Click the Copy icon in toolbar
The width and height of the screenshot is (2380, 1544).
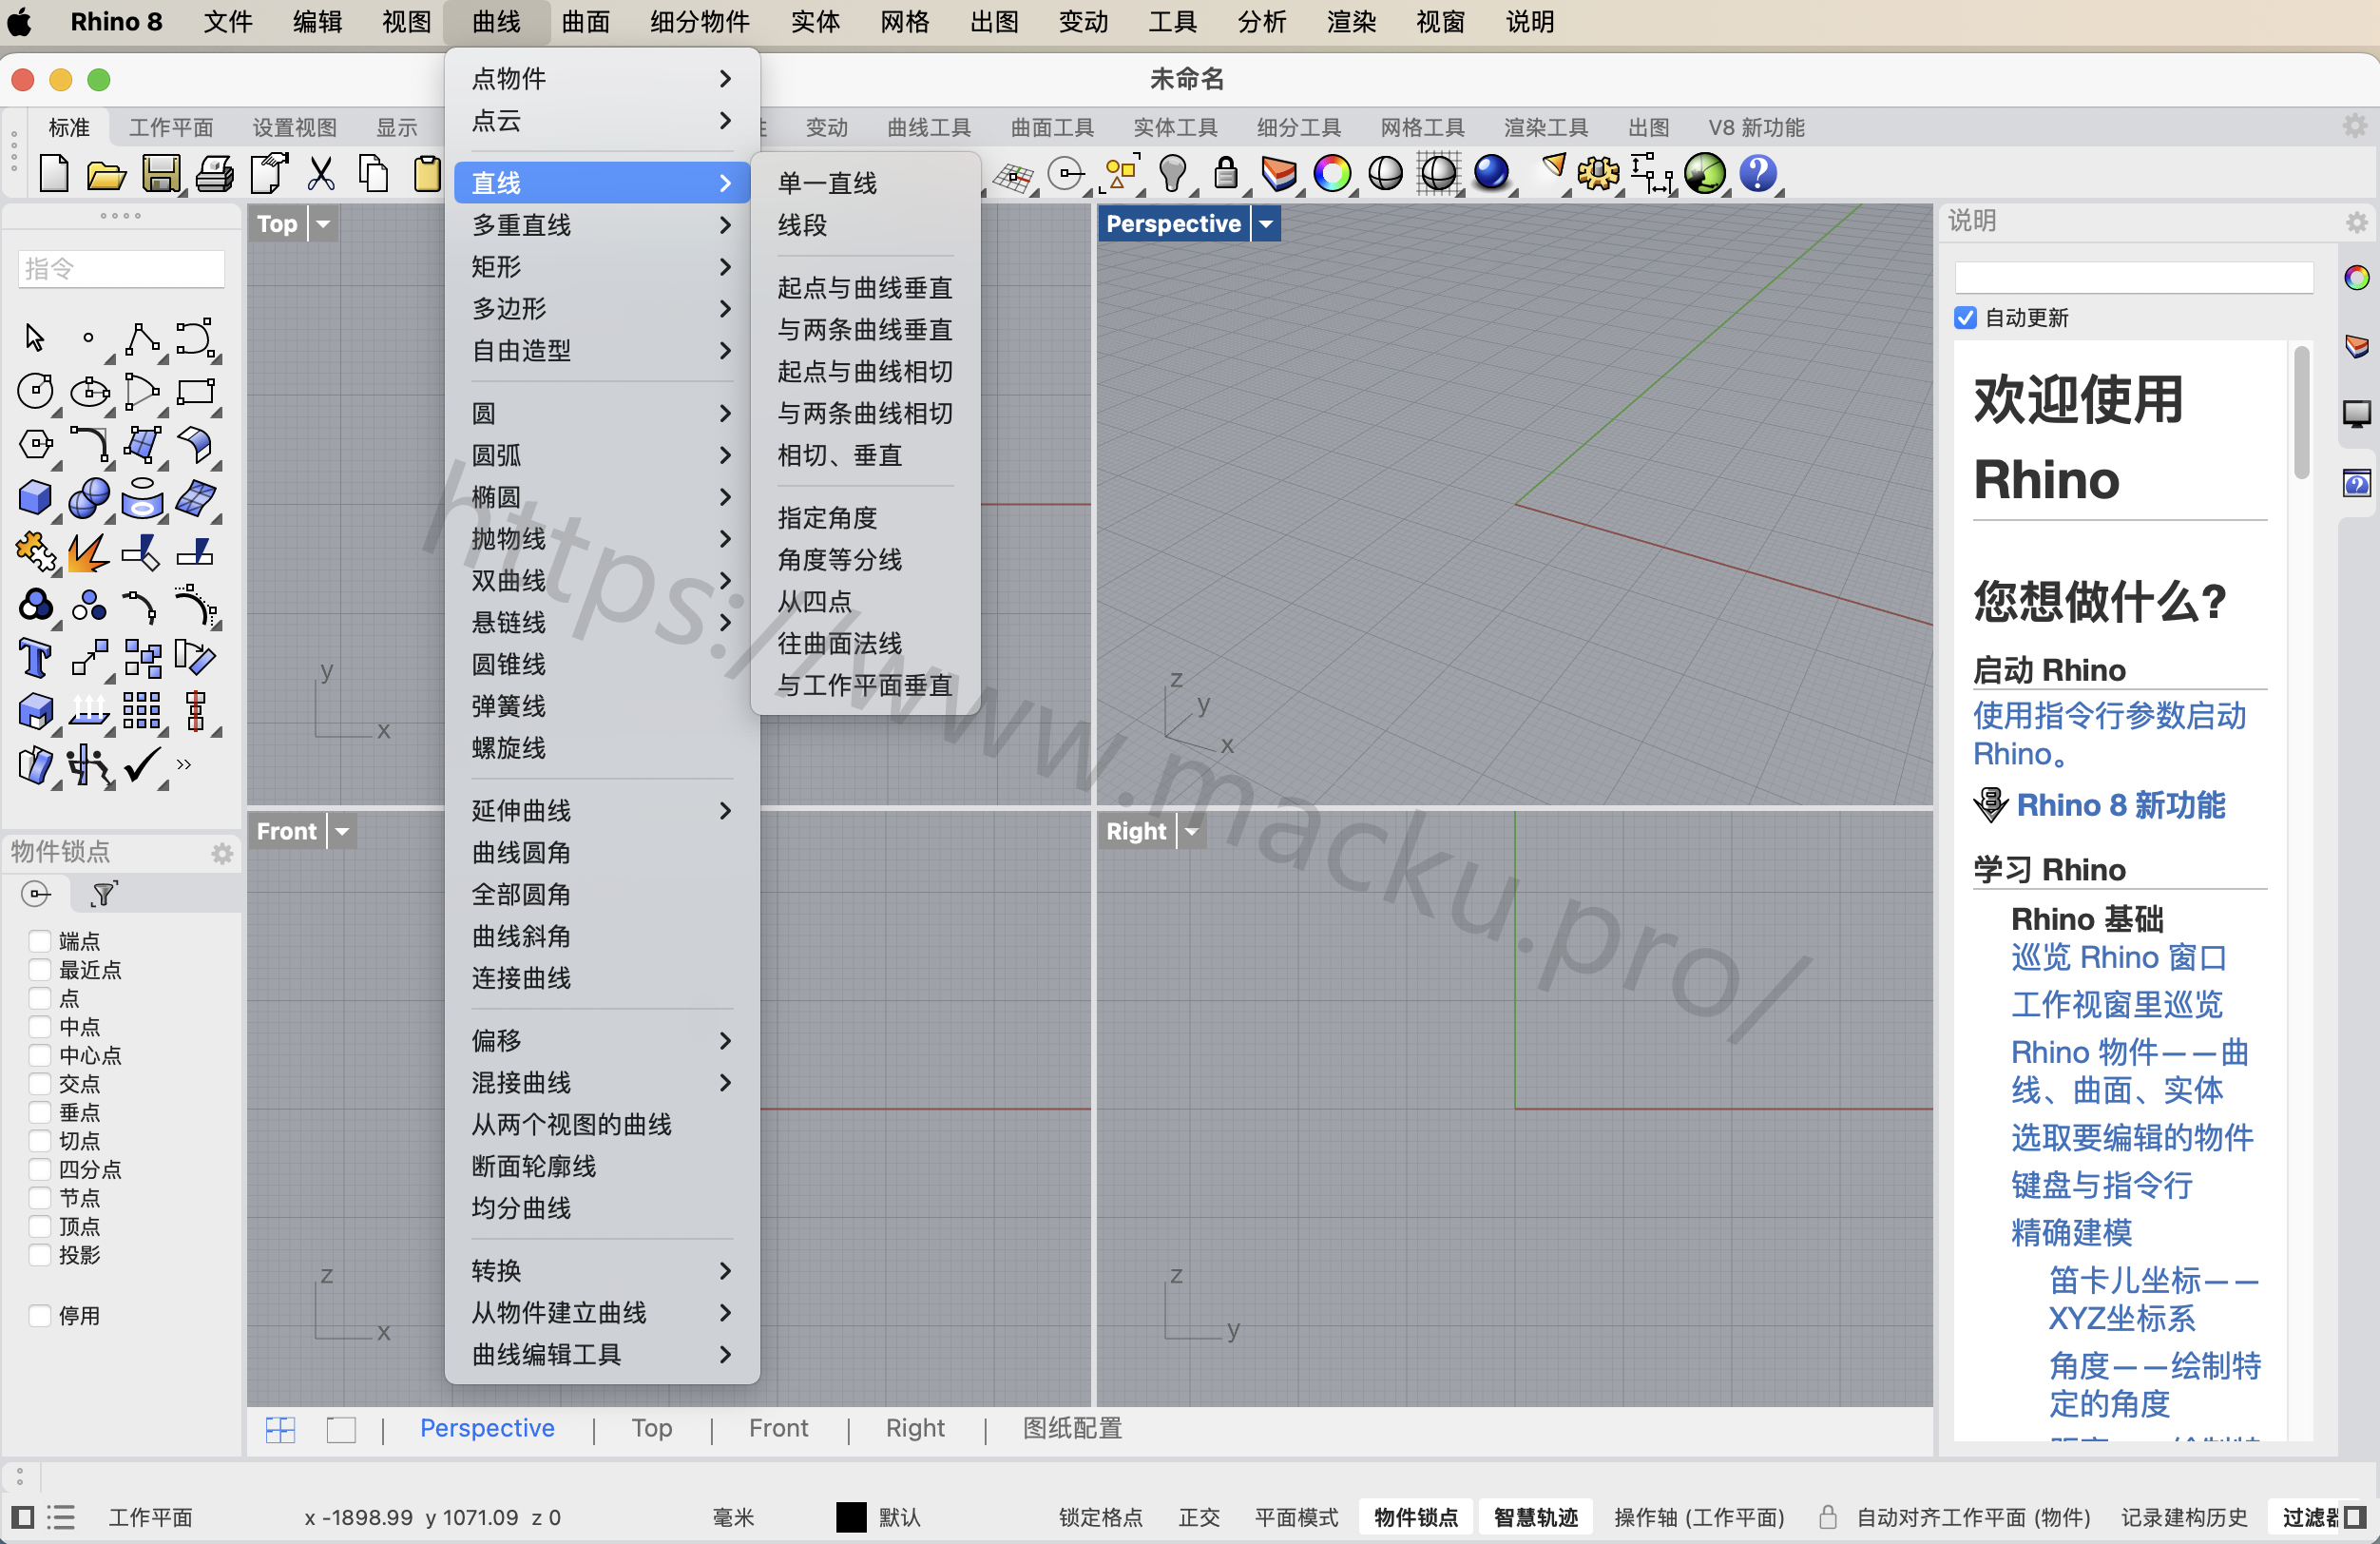373,174
